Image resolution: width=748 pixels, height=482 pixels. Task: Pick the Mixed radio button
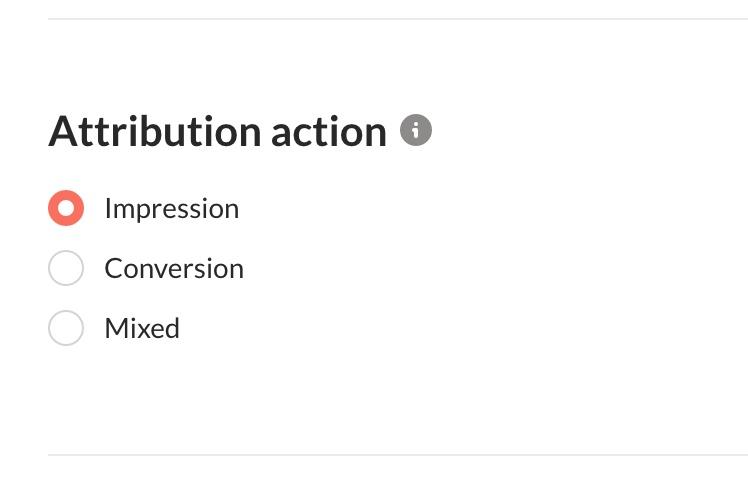click(66, 328)
